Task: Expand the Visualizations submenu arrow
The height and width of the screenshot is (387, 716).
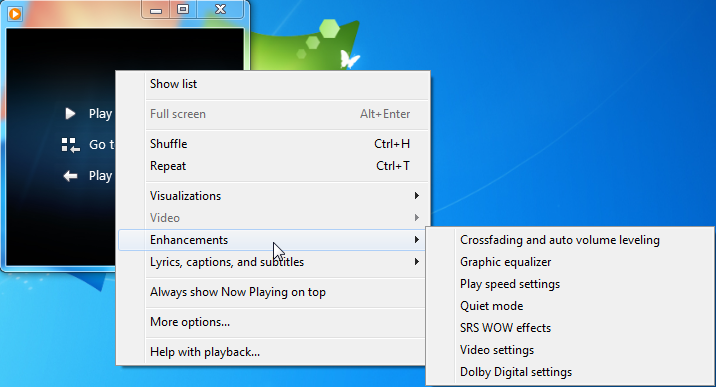Action: 416,196
